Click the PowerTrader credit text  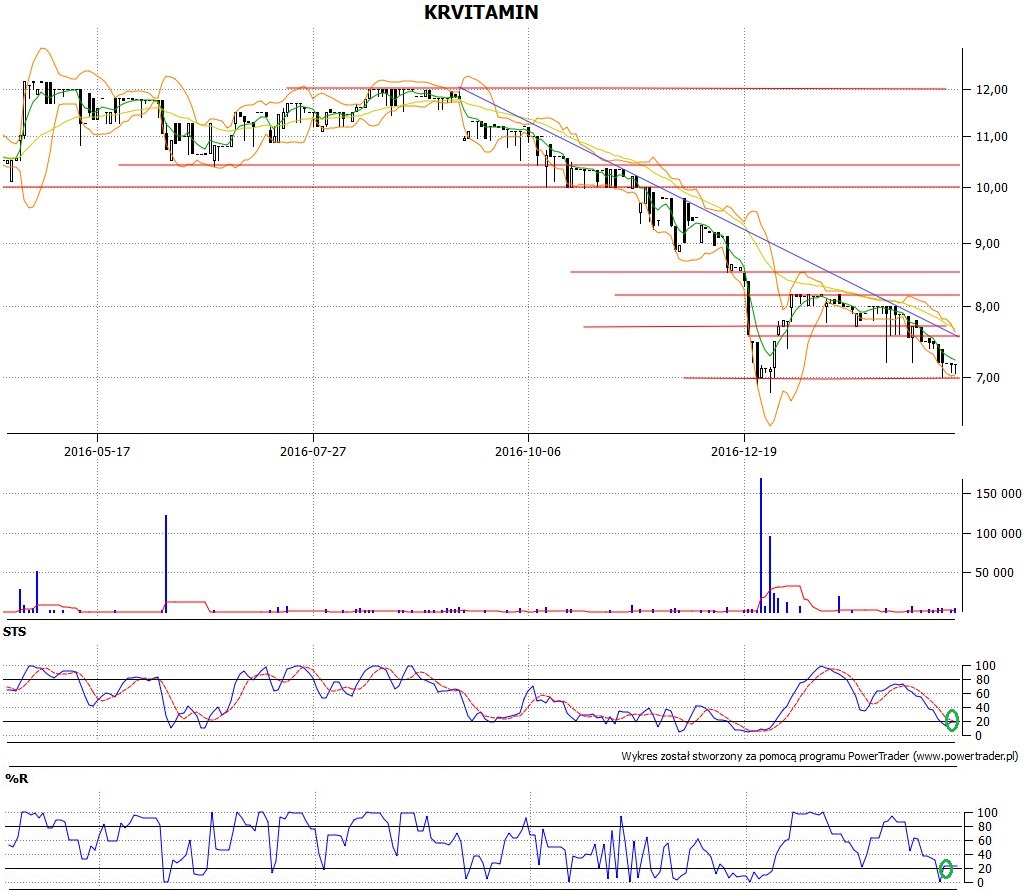click(820, 756)
